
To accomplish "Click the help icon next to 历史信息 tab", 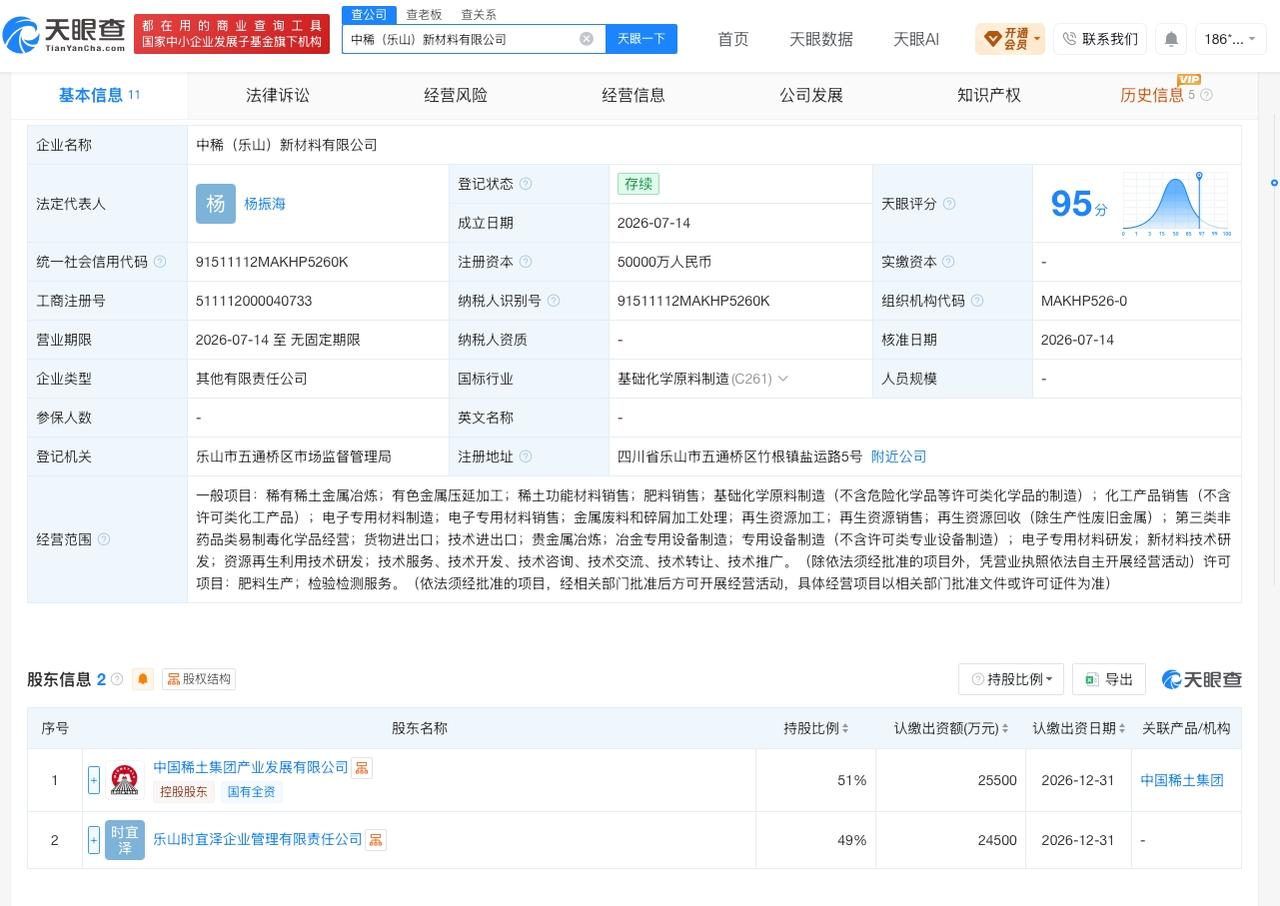I will [1206, 95].
